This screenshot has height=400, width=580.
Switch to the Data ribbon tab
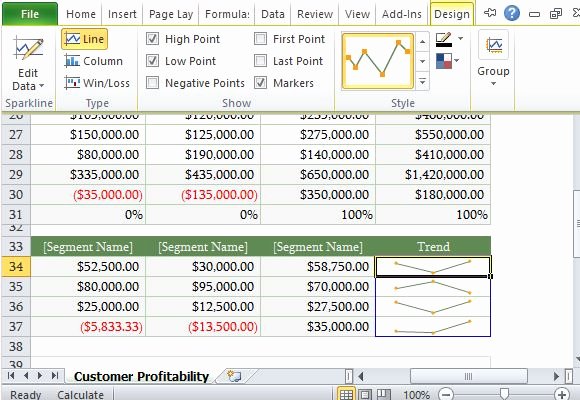pyautogui.click(x=273, y=14)
